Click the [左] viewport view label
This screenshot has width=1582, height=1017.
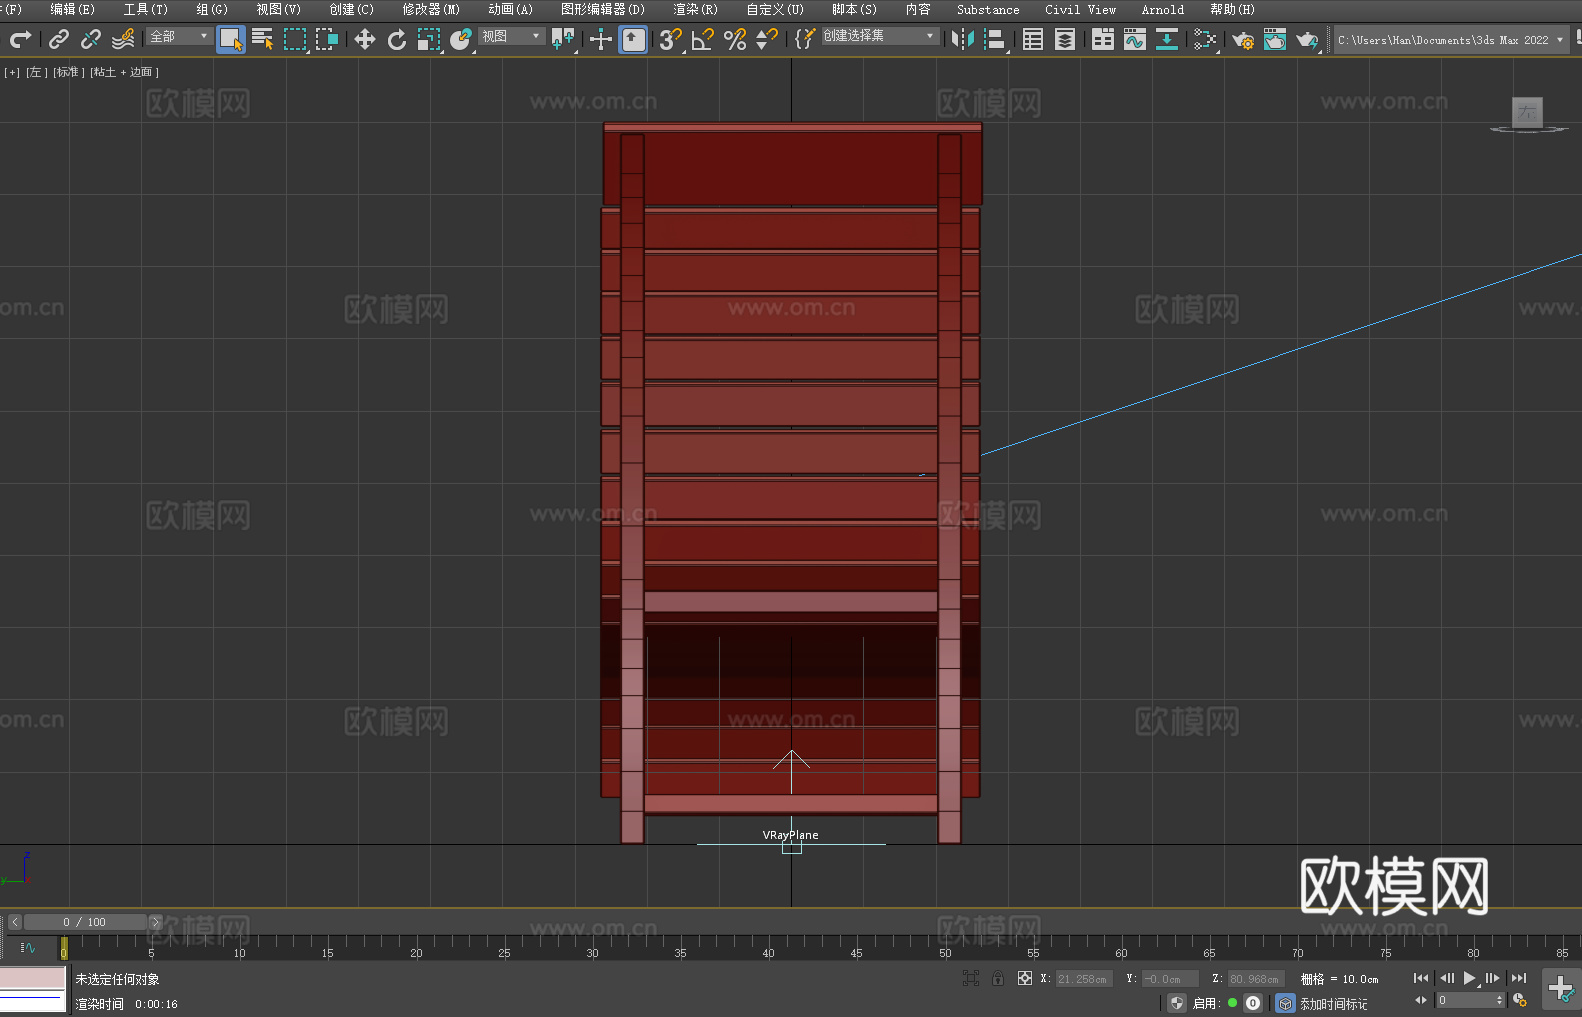36,72
